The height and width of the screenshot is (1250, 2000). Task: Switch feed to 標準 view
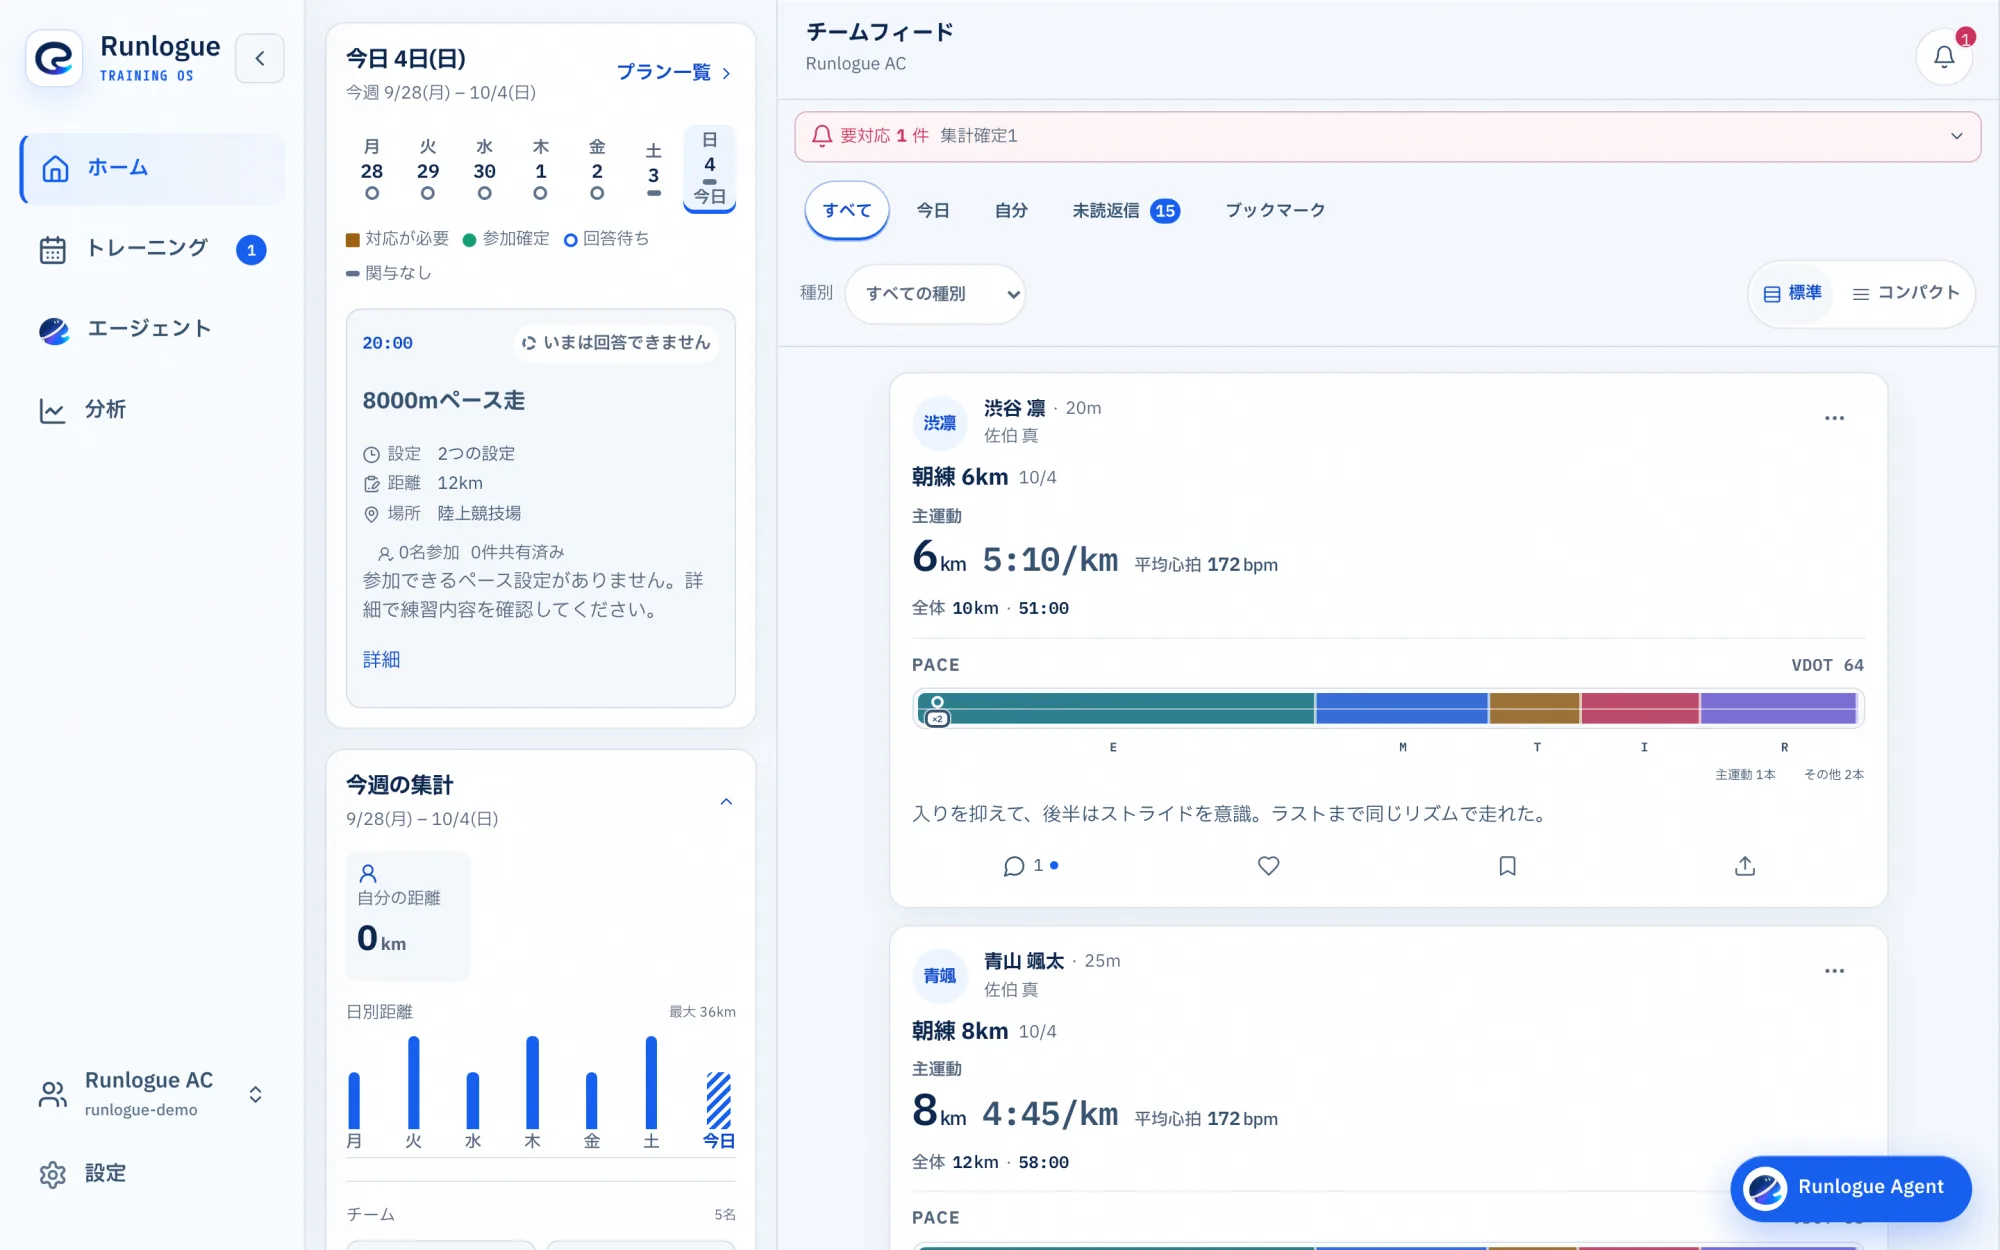[x=1793, y=293]
